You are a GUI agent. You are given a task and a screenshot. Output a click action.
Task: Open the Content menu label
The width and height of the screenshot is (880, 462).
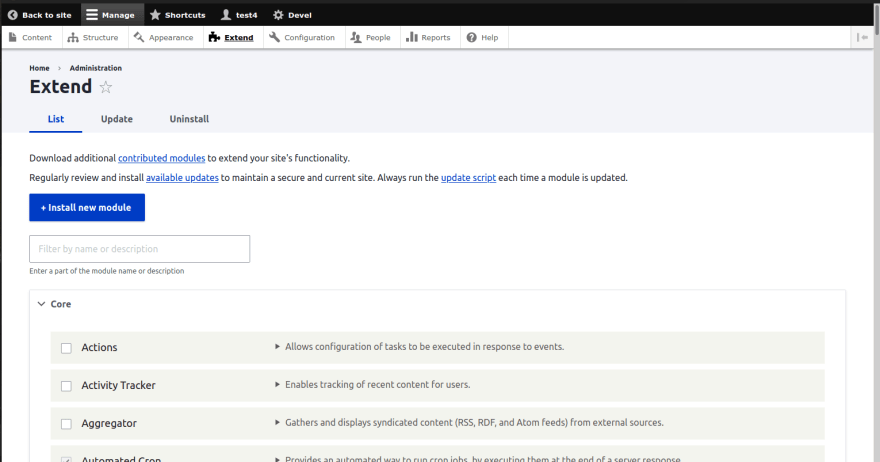coord(36,38)
